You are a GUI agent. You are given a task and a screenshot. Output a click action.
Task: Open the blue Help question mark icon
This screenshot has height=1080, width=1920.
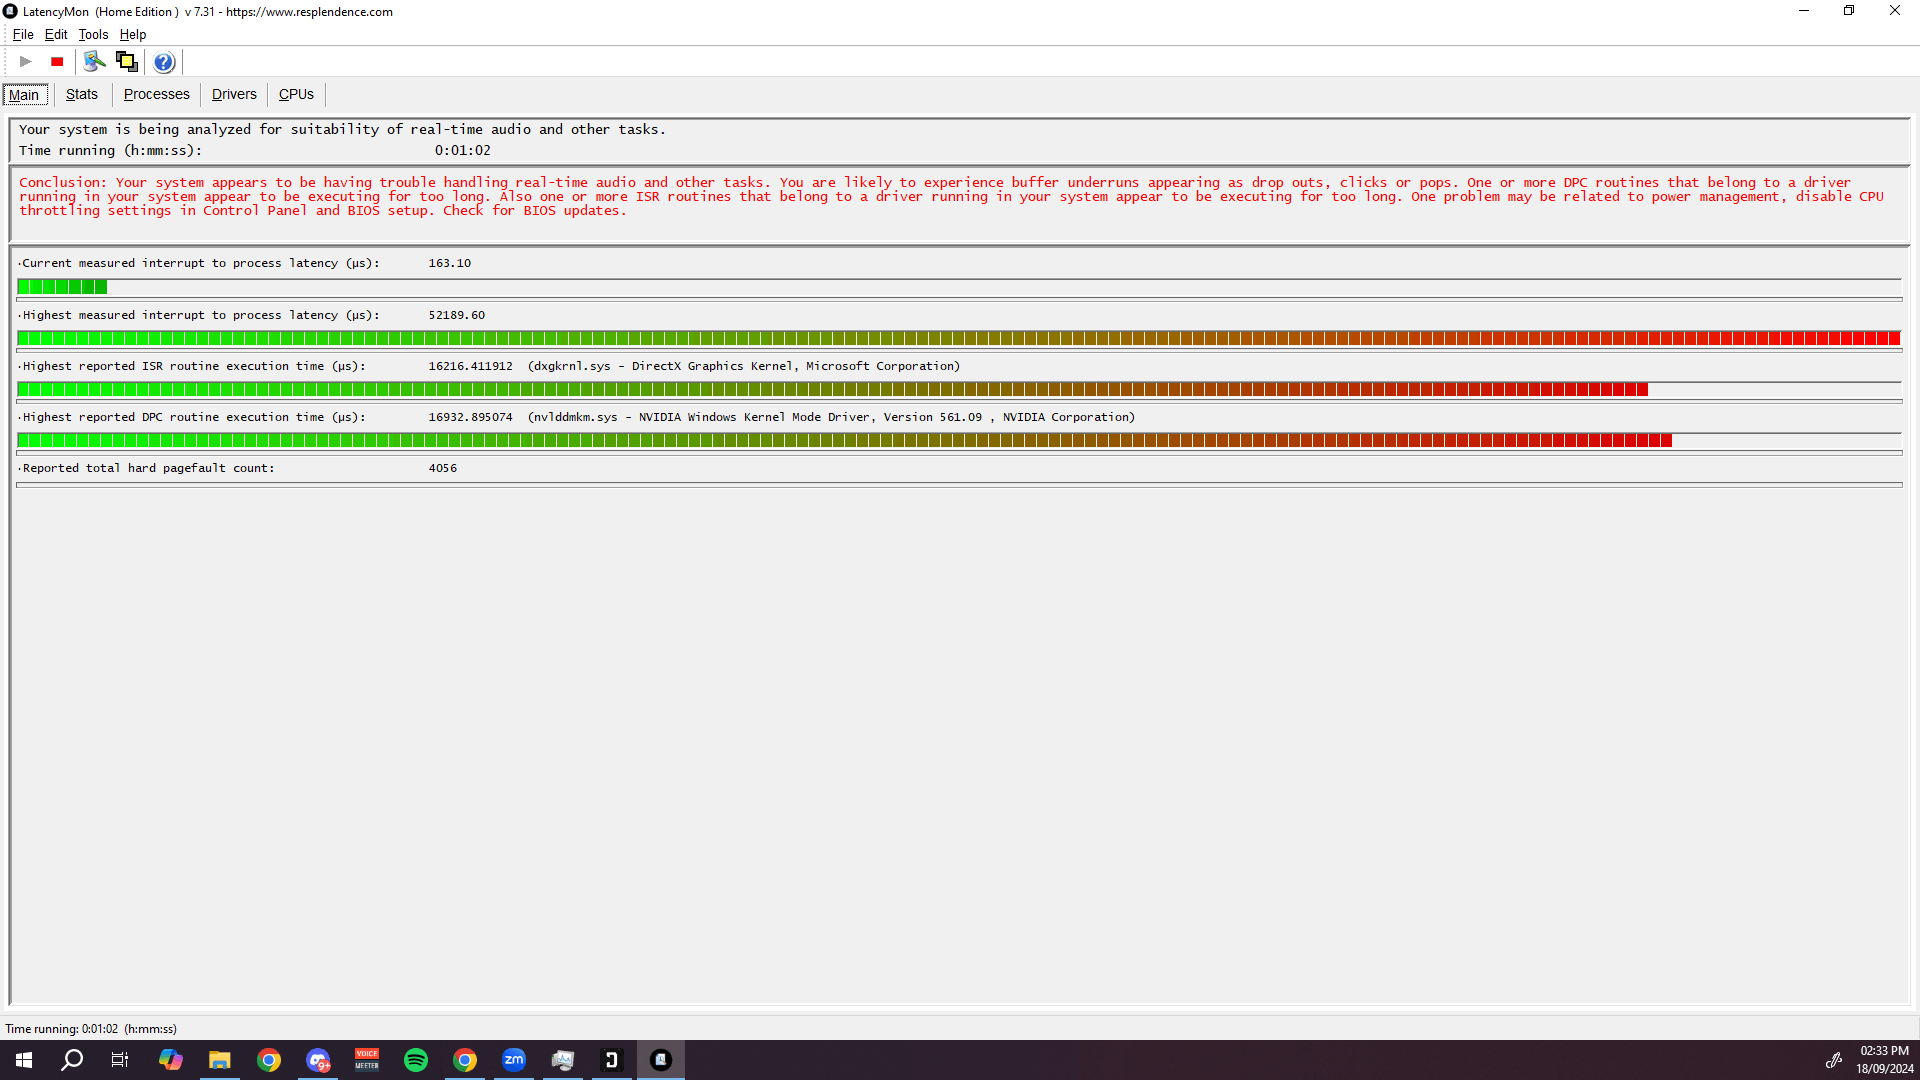click(x=164, y=62)
